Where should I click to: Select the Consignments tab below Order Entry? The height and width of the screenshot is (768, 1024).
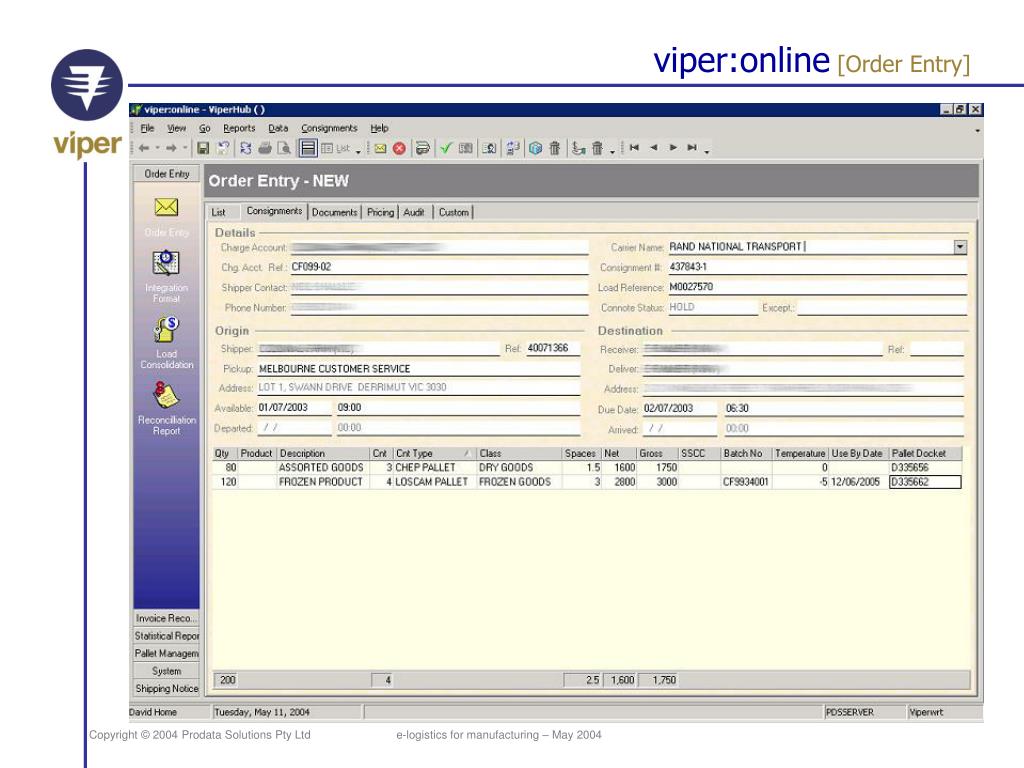click(274, 211)
